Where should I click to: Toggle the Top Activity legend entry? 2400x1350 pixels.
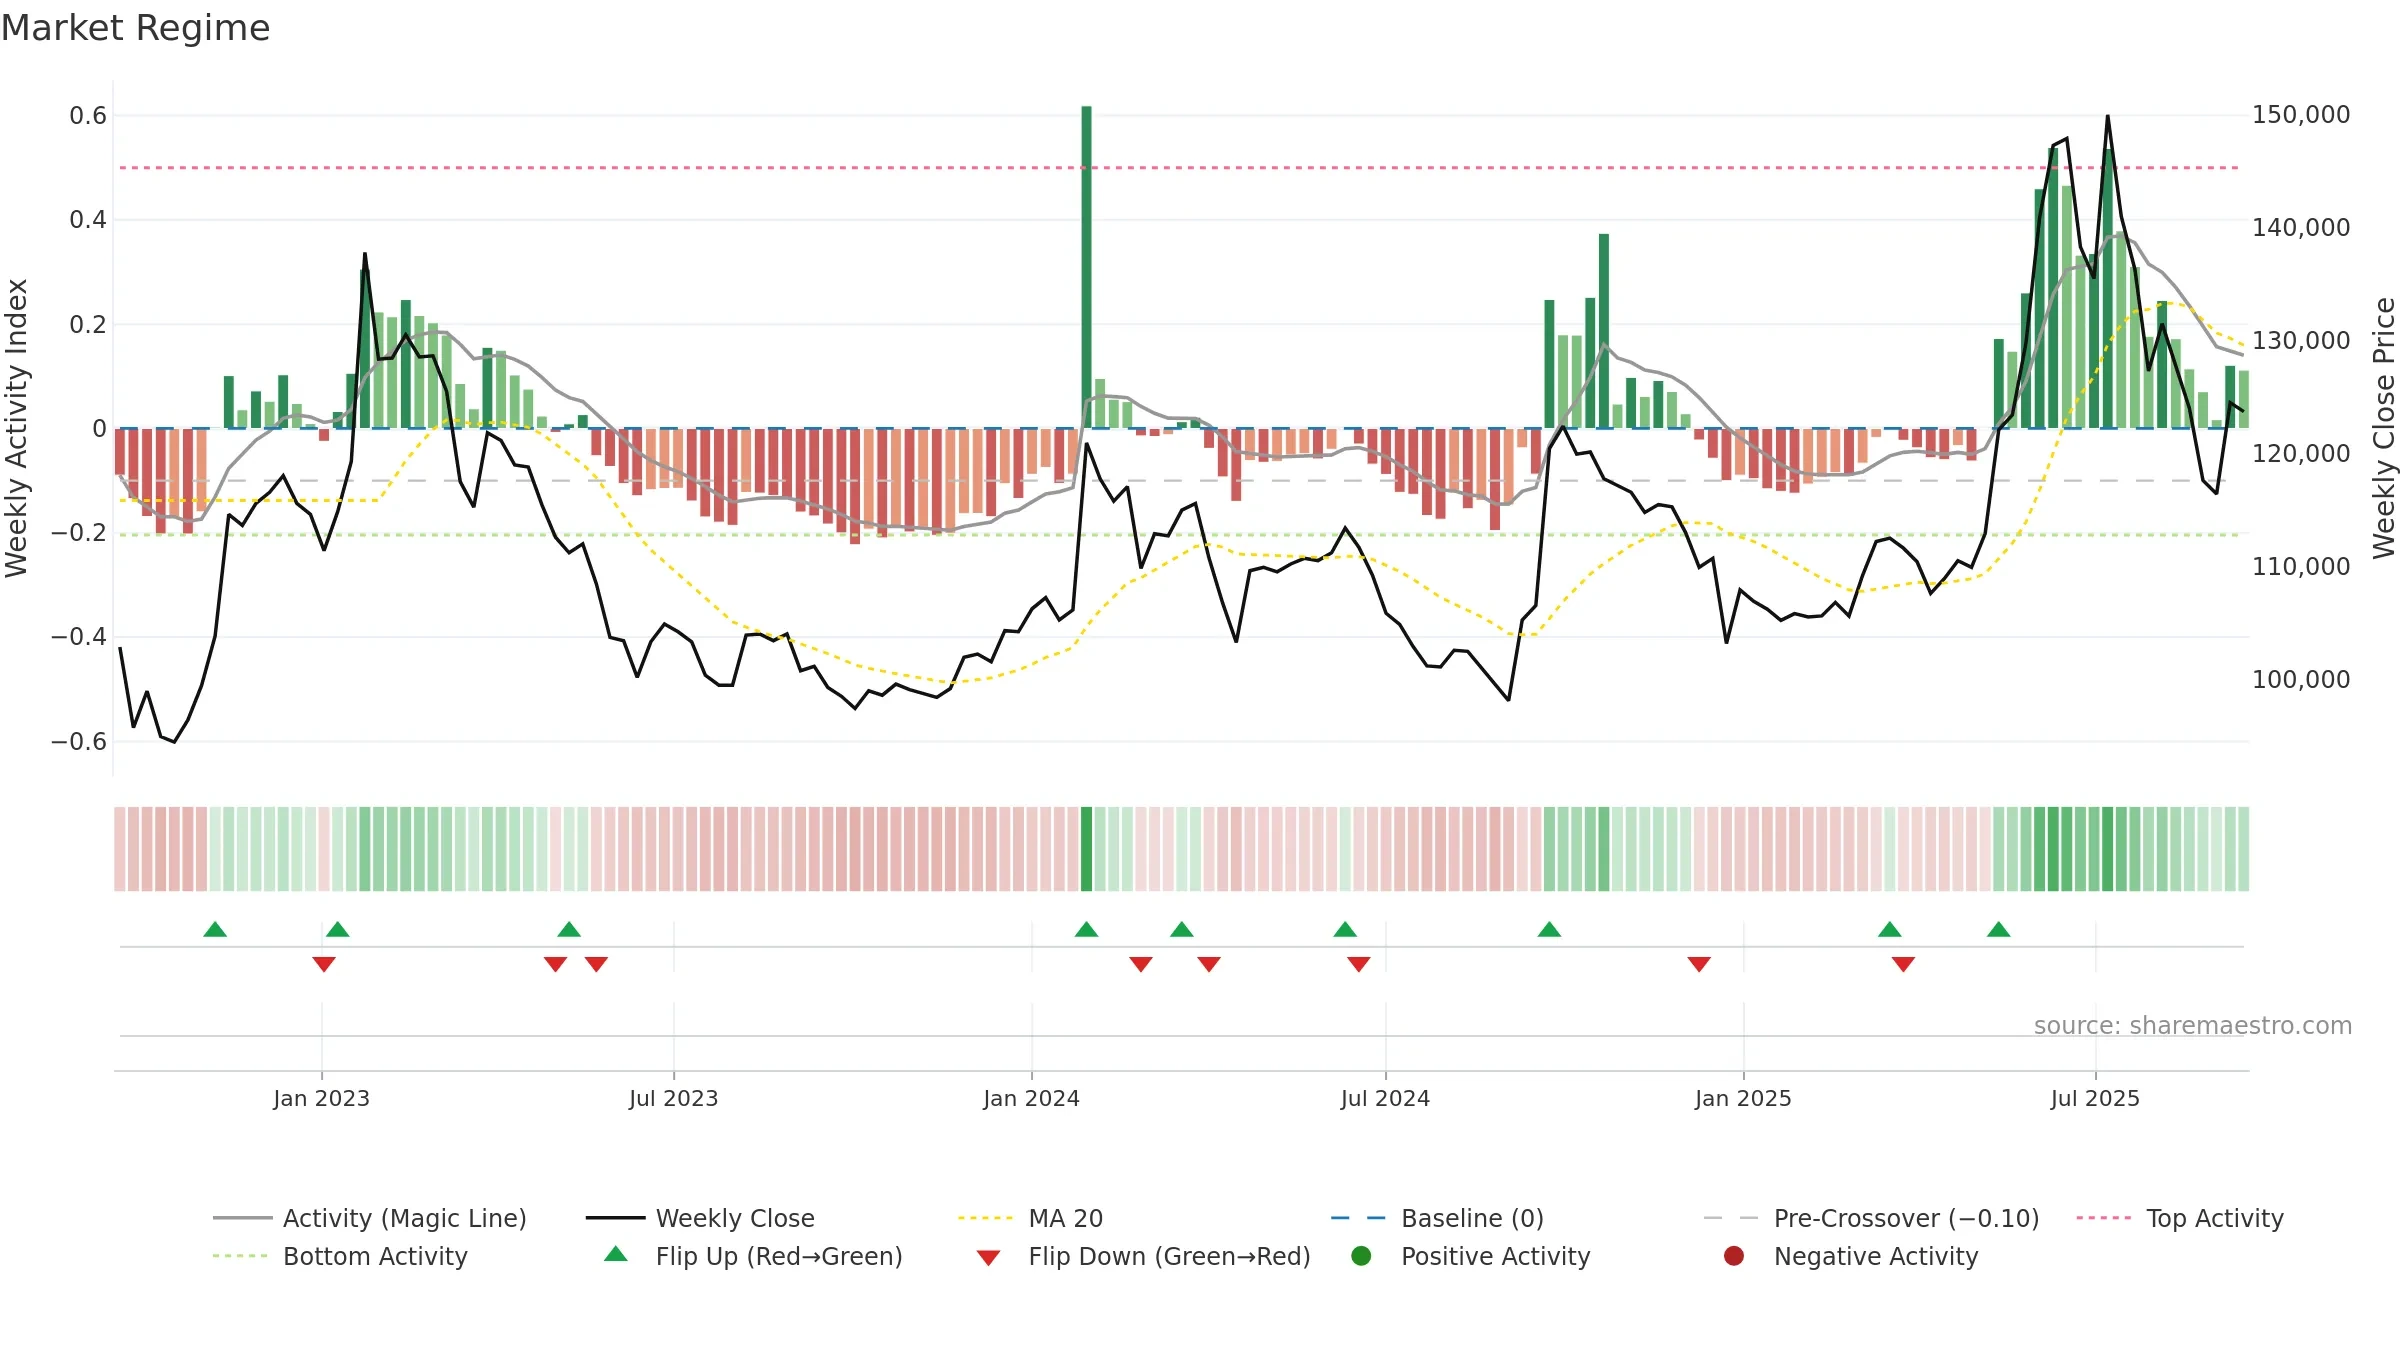(2180, 1218)
